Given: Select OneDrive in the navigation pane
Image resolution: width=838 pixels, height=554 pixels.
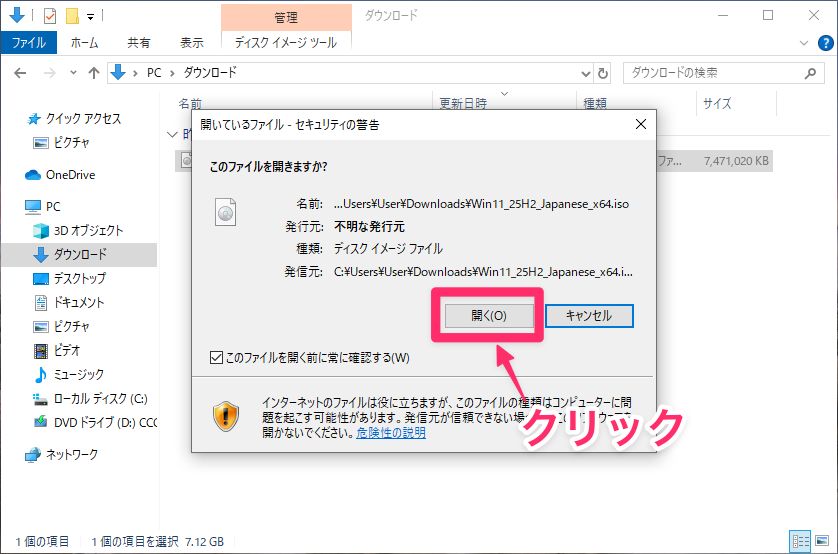Looking at the screenshot, I should pyautogui.click(x=70, y=175).
